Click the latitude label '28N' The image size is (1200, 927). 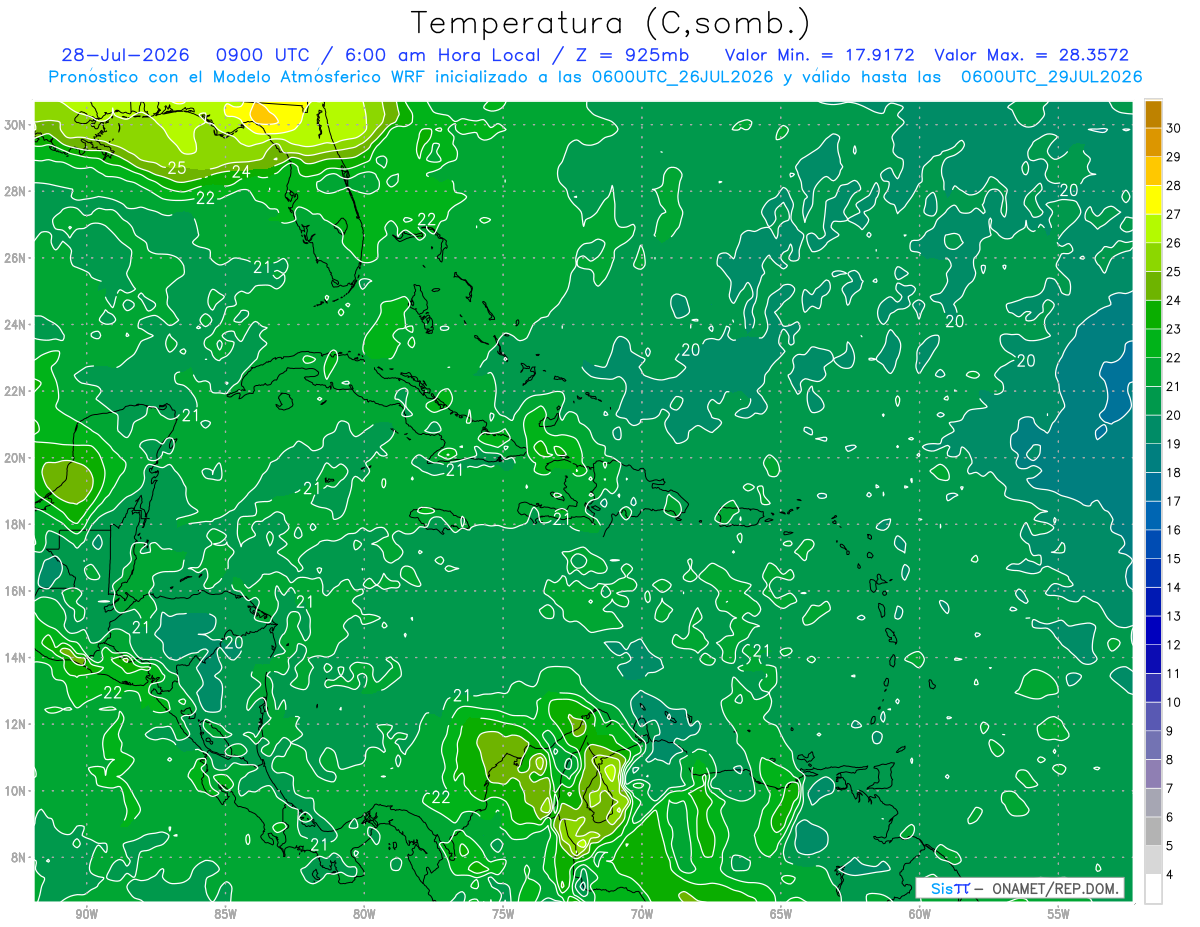[x=15, y=191]
